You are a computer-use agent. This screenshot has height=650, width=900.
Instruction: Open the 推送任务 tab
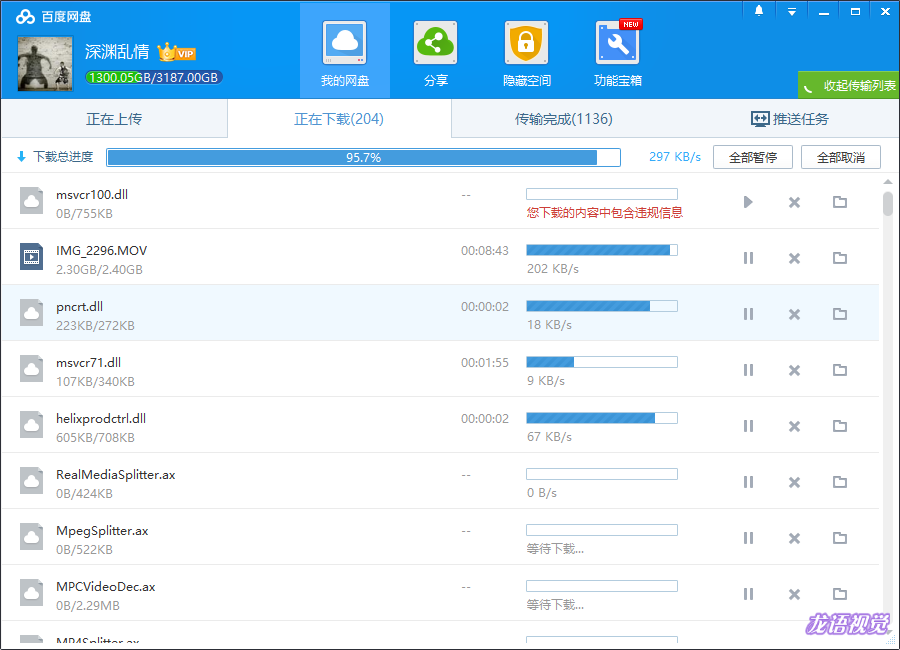click(x=790, y=119)
